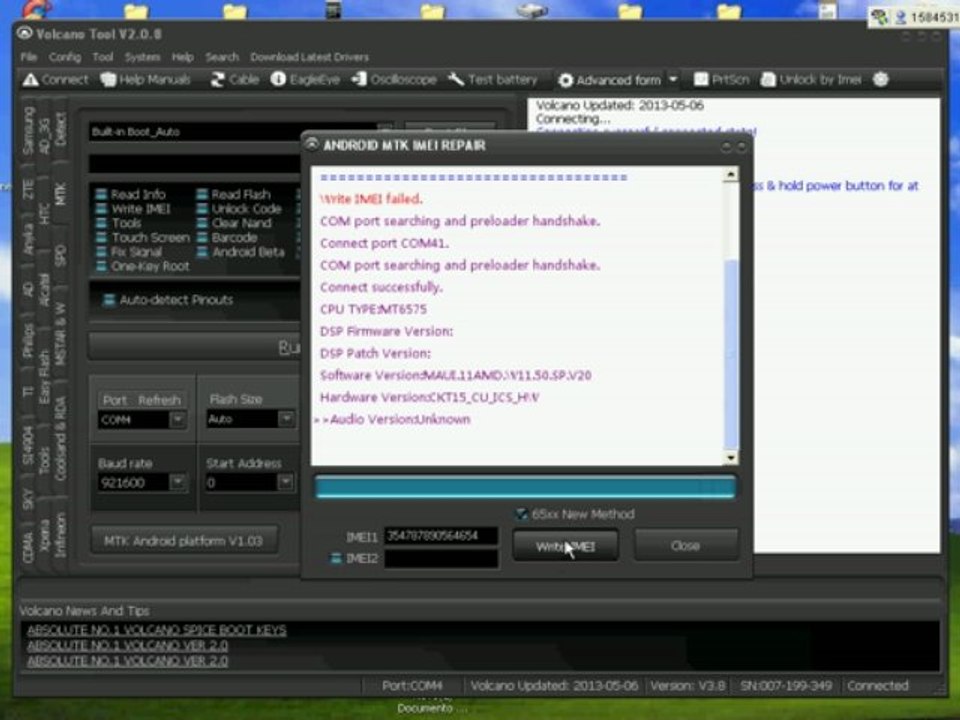This screenshot has height=720, width=960.
Task: Take a screenshot with PrtScn
Action: 721,80
